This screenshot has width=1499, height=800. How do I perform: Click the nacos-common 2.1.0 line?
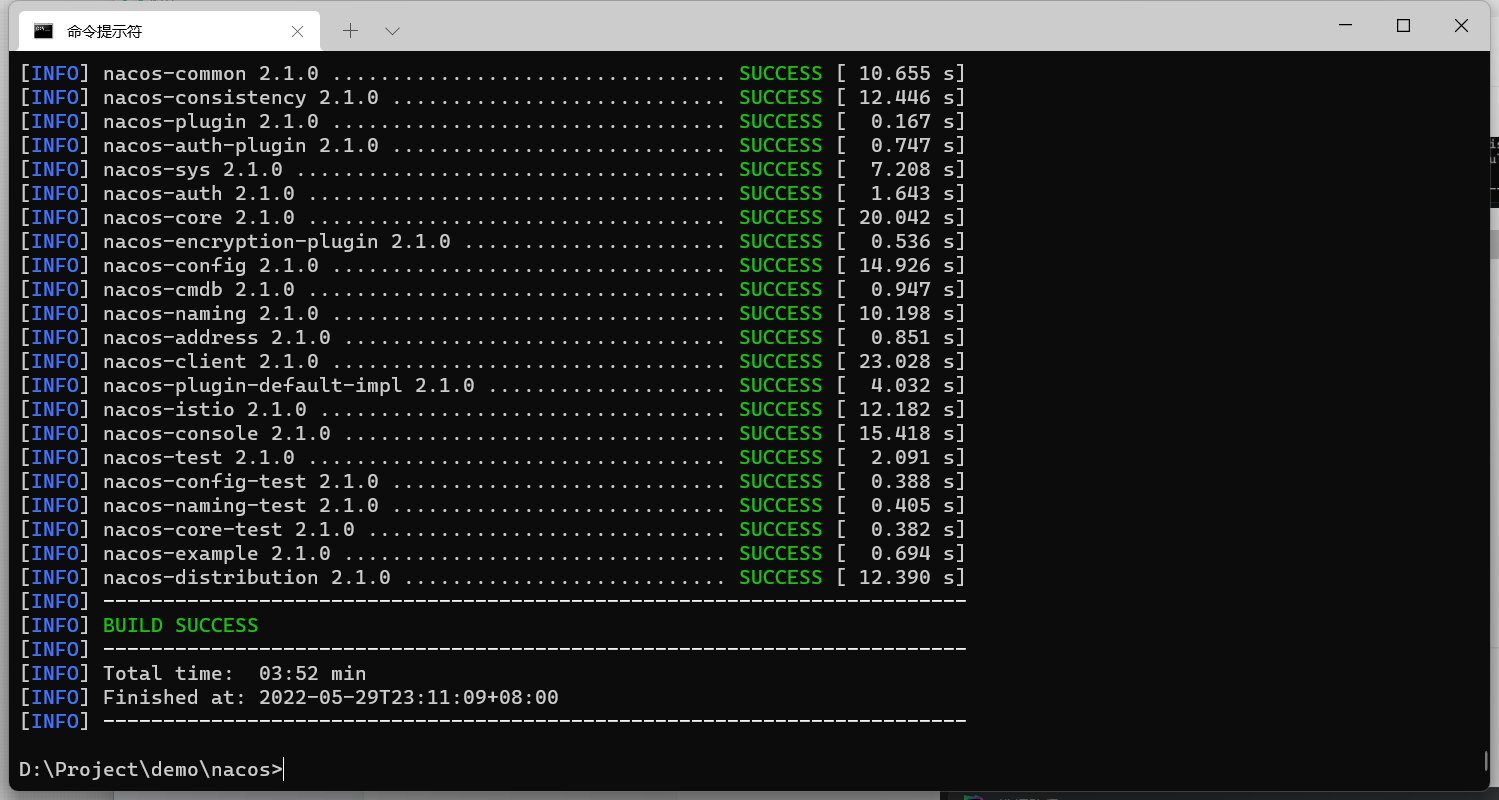(492, 73)
